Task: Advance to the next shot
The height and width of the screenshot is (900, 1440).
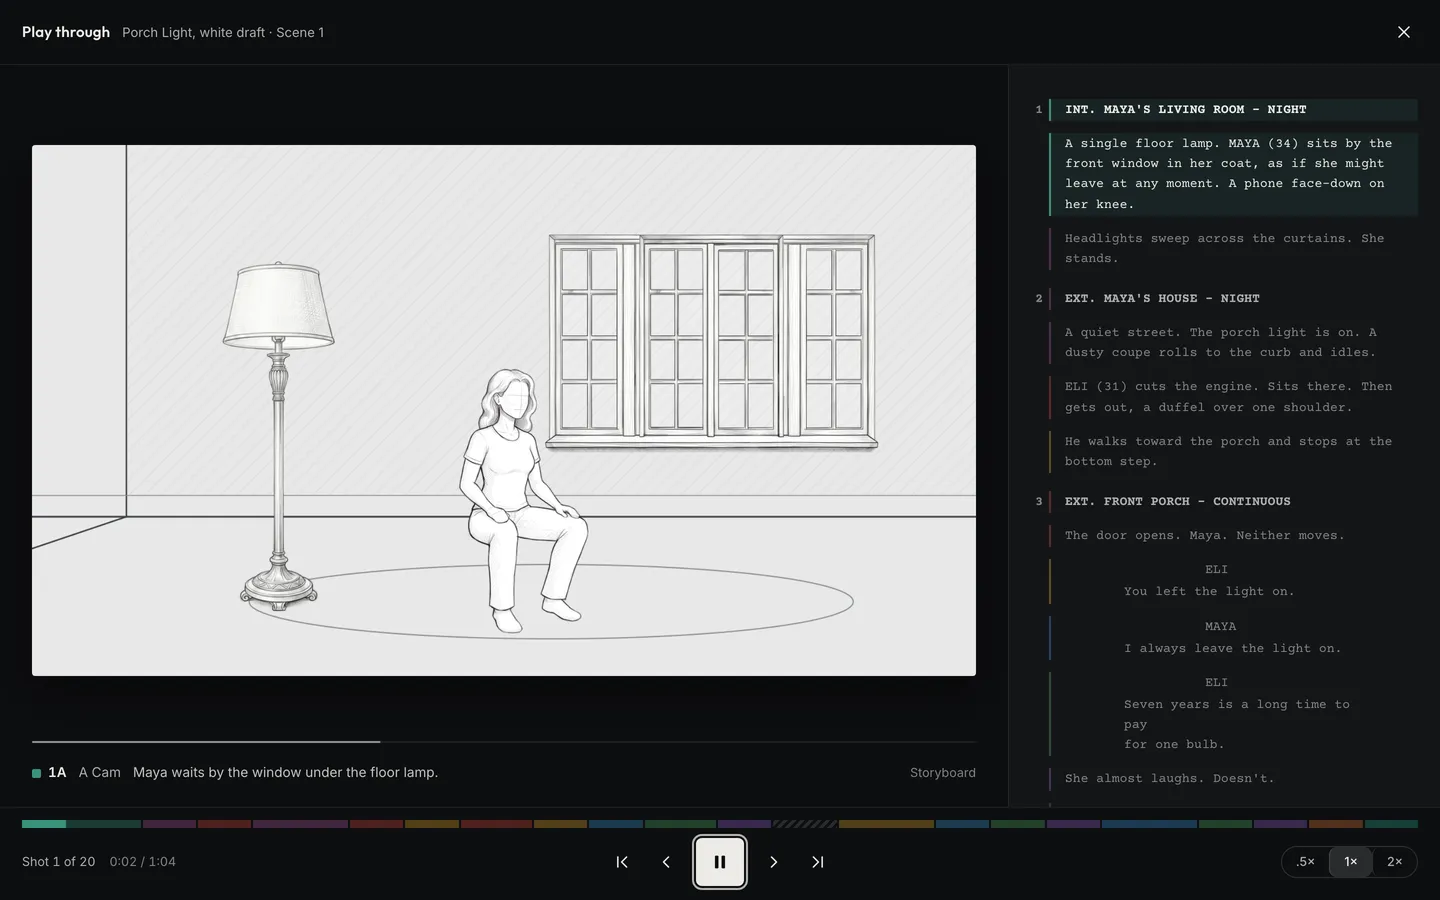Action: click(x=773, y=862)
